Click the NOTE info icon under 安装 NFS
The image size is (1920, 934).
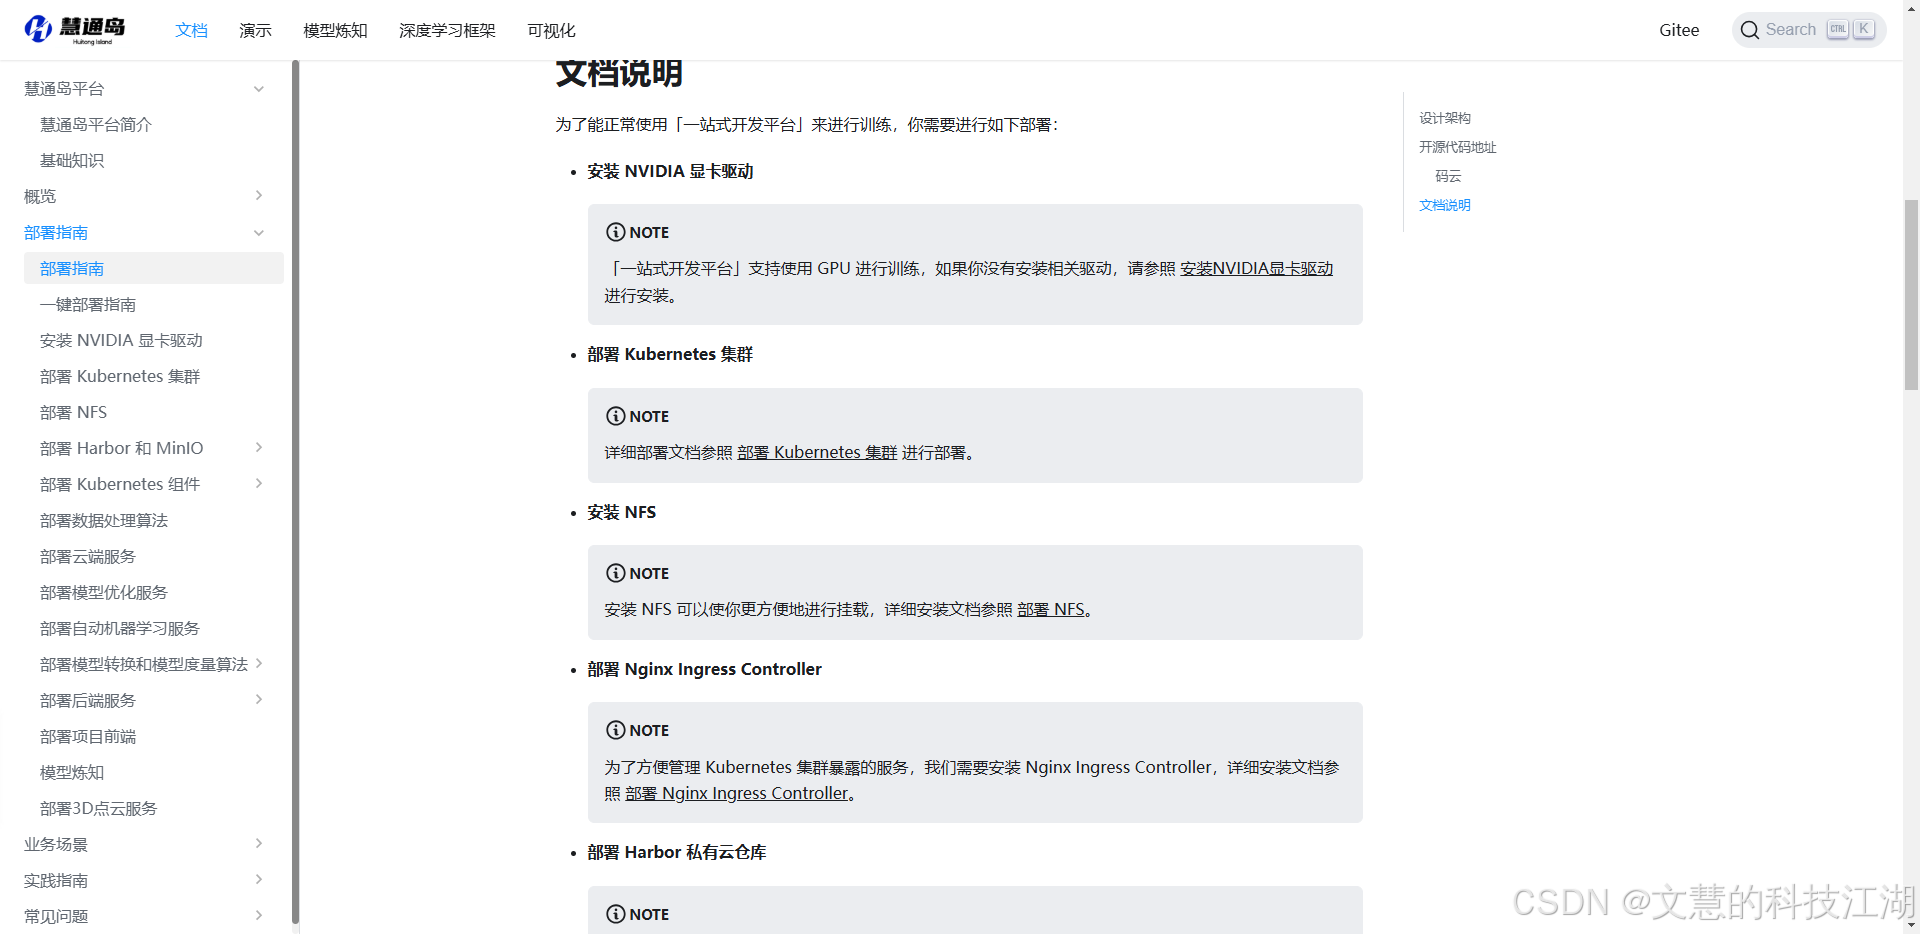point(615,573)
